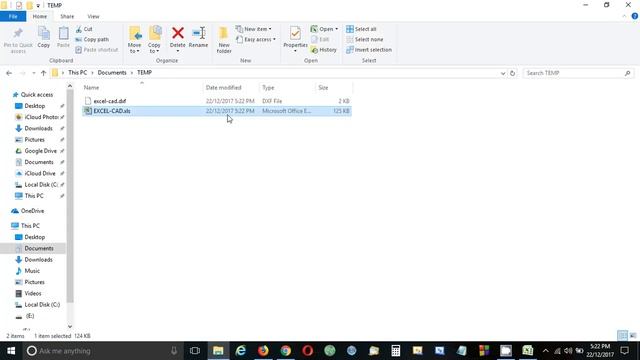Viewport: 640px width, 360px height.
Task: Click Invert selection
Action: [369, 50]
